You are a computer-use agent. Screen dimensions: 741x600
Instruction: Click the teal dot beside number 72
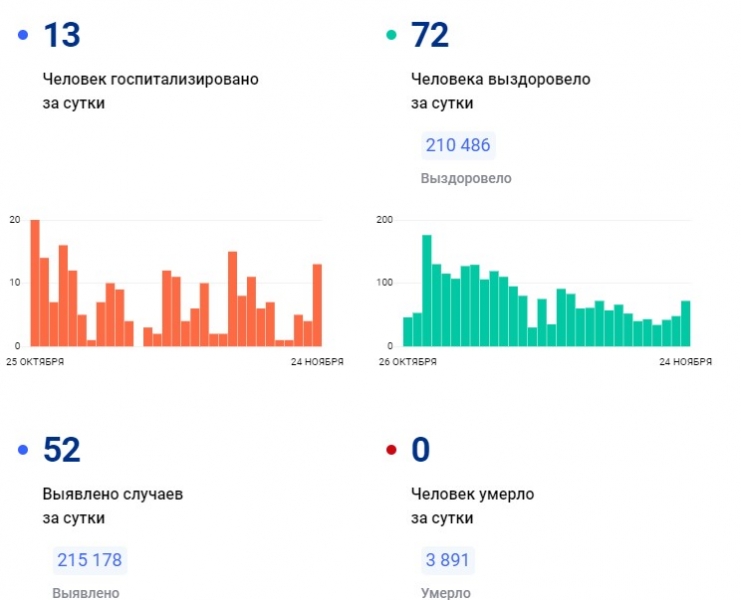tap(391, 36)
